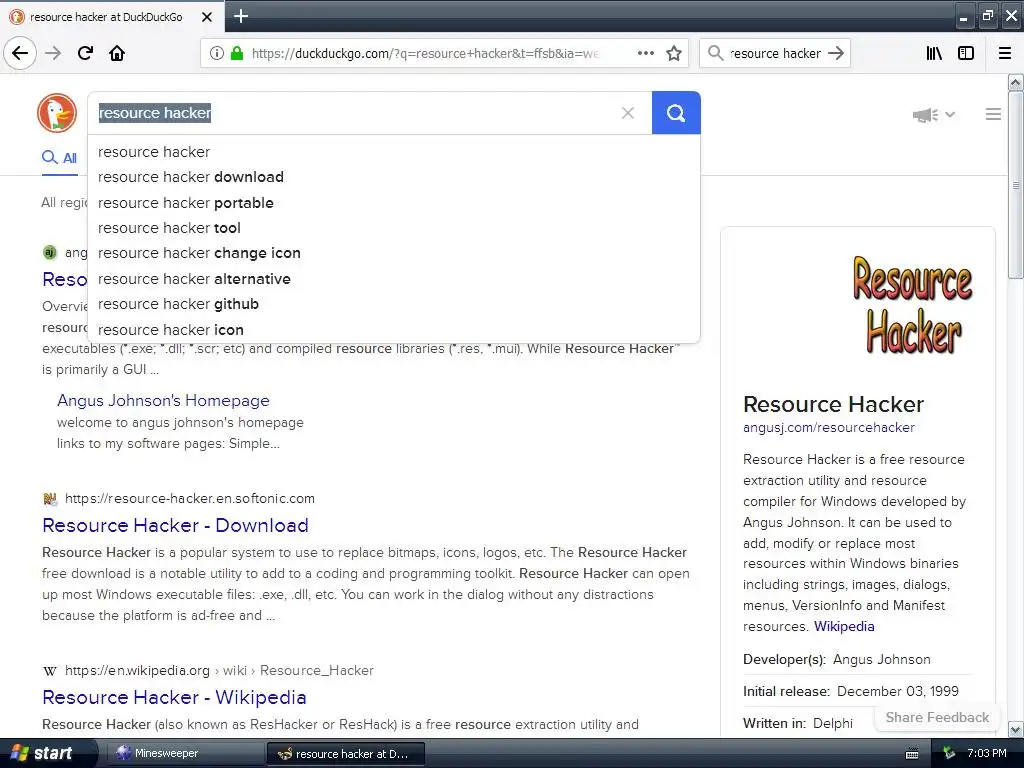Click the softonic favicon icon
This screenshot has width=1024, height=768.
coord(50,499)
